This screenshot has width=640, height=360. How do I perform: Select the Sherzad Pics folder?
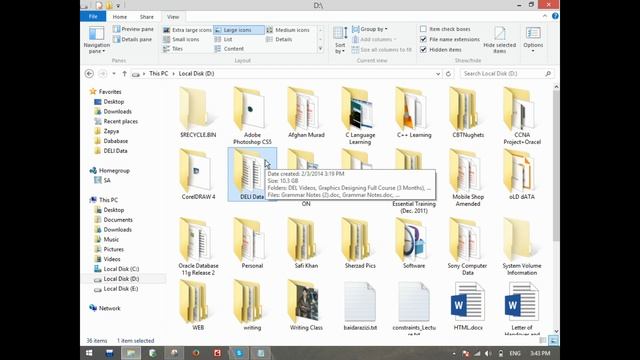pyautogui.click(x=360, y=243)
